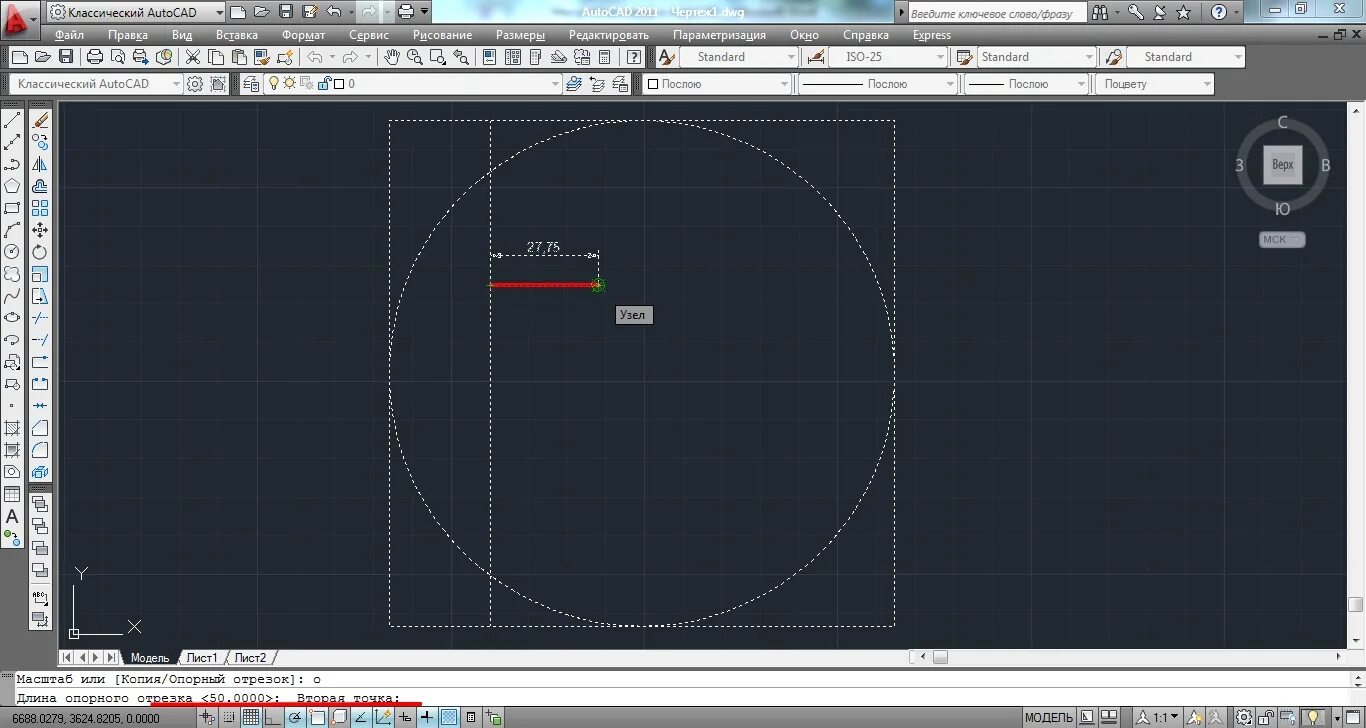Open the lineweight Послою dropdown
This screenshot has width=1366, height=728.
click(1027, 84)
